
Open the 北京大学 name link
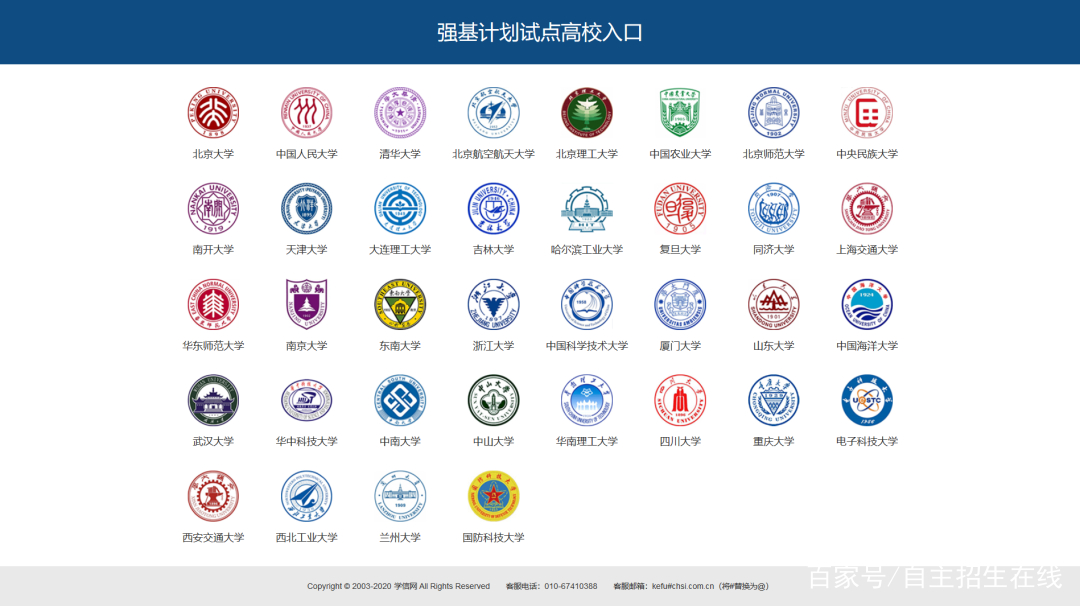tap(214, 154)
